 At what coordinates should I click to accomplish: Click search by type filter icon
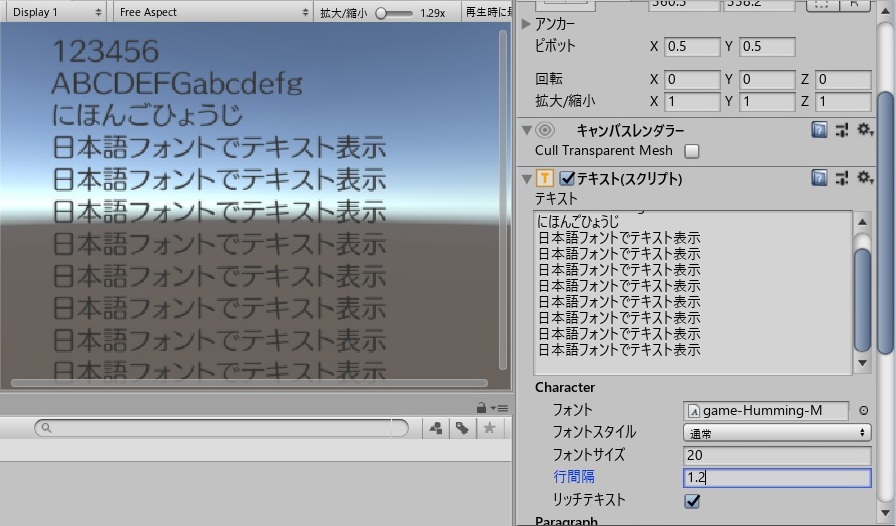tap(436, 428)
